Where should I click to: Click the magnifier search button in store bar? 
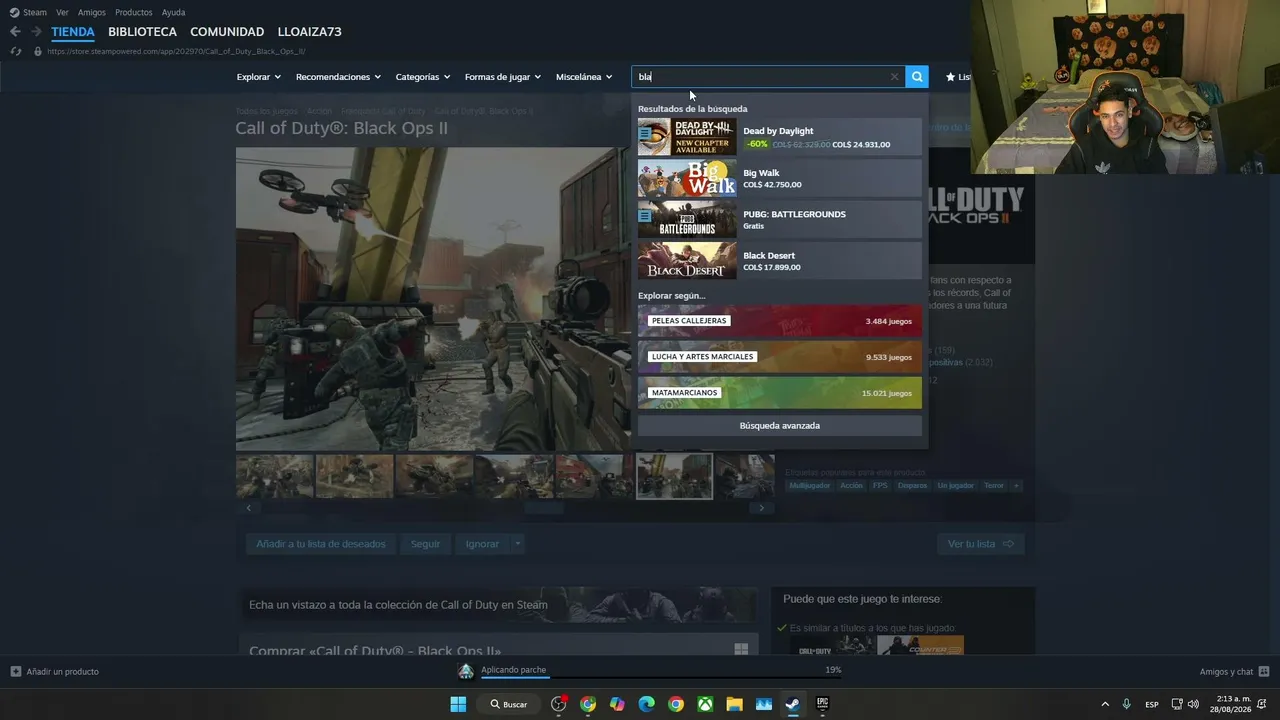tap(917, 77)
